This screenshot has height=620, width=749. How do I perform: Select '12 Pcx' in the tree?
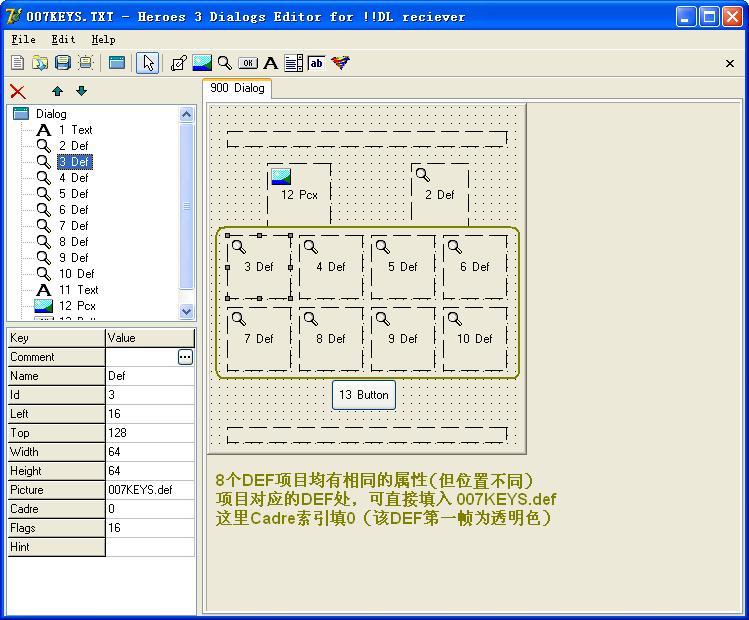[77, 306]
